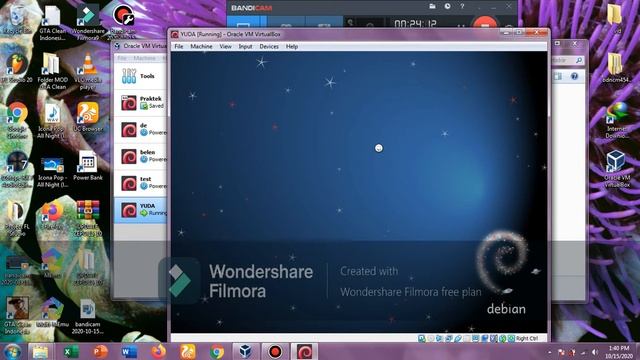The height and width of the screenshot is (360, 640).
Task: Open the File menu in the YUDA VM window
Action: pos(179,47)
